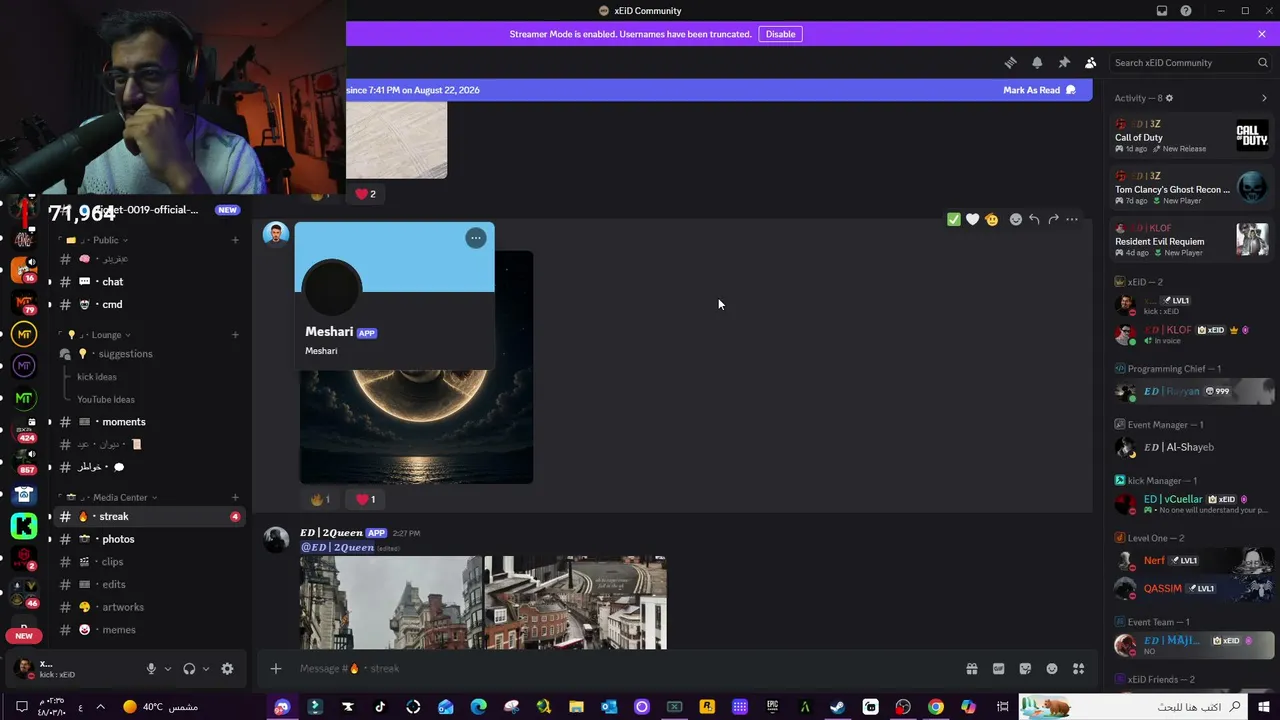
Task: Deafen with headphones icon
Action: click(189, 669)
